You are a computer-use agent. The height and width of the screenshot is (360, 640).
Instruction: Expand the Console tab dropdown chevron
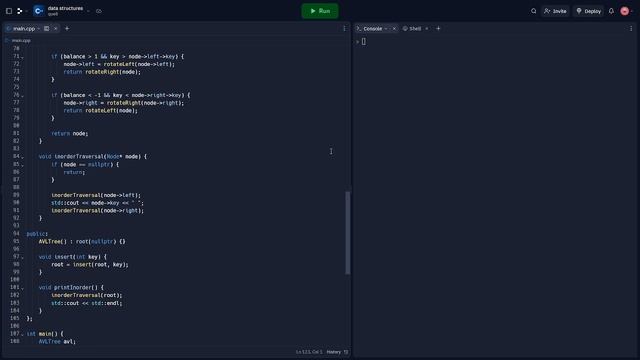pyautogui.click(x=386, y=29)
